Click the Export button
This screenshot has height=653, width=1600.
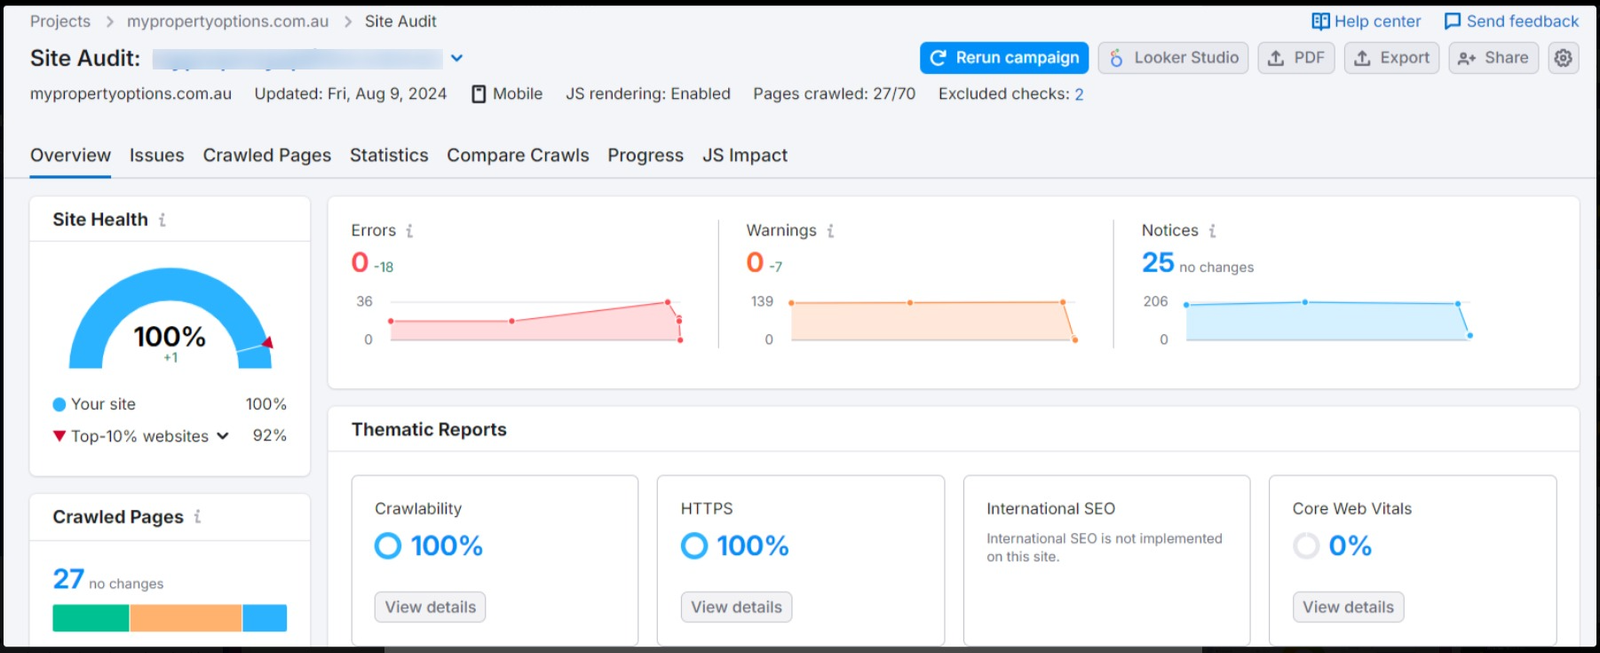pyautogui.click(x=1392, y=58)
